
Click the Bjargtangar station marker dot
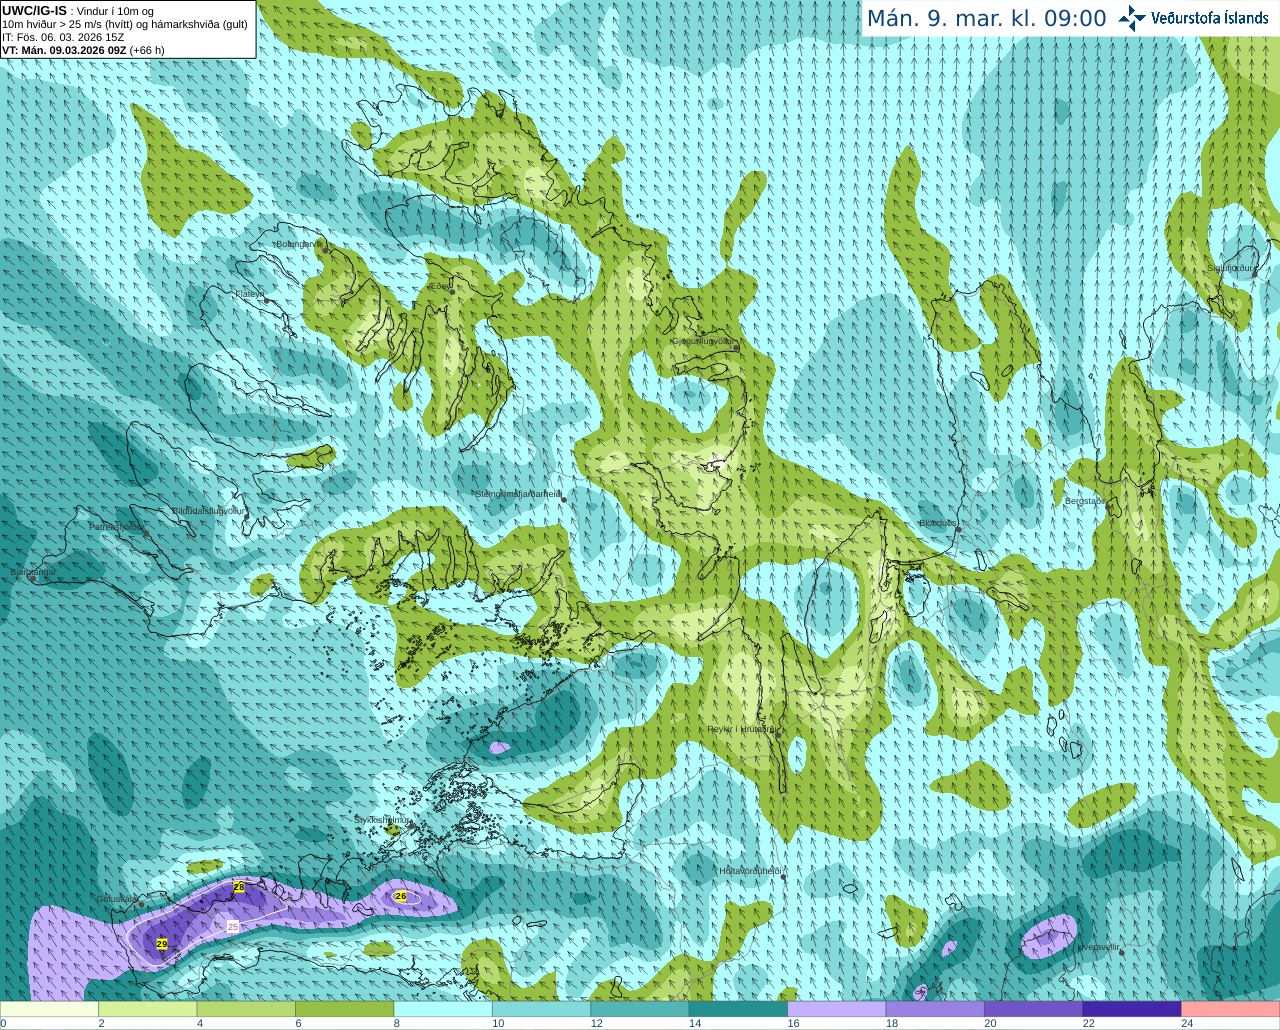tap(33, 579)
